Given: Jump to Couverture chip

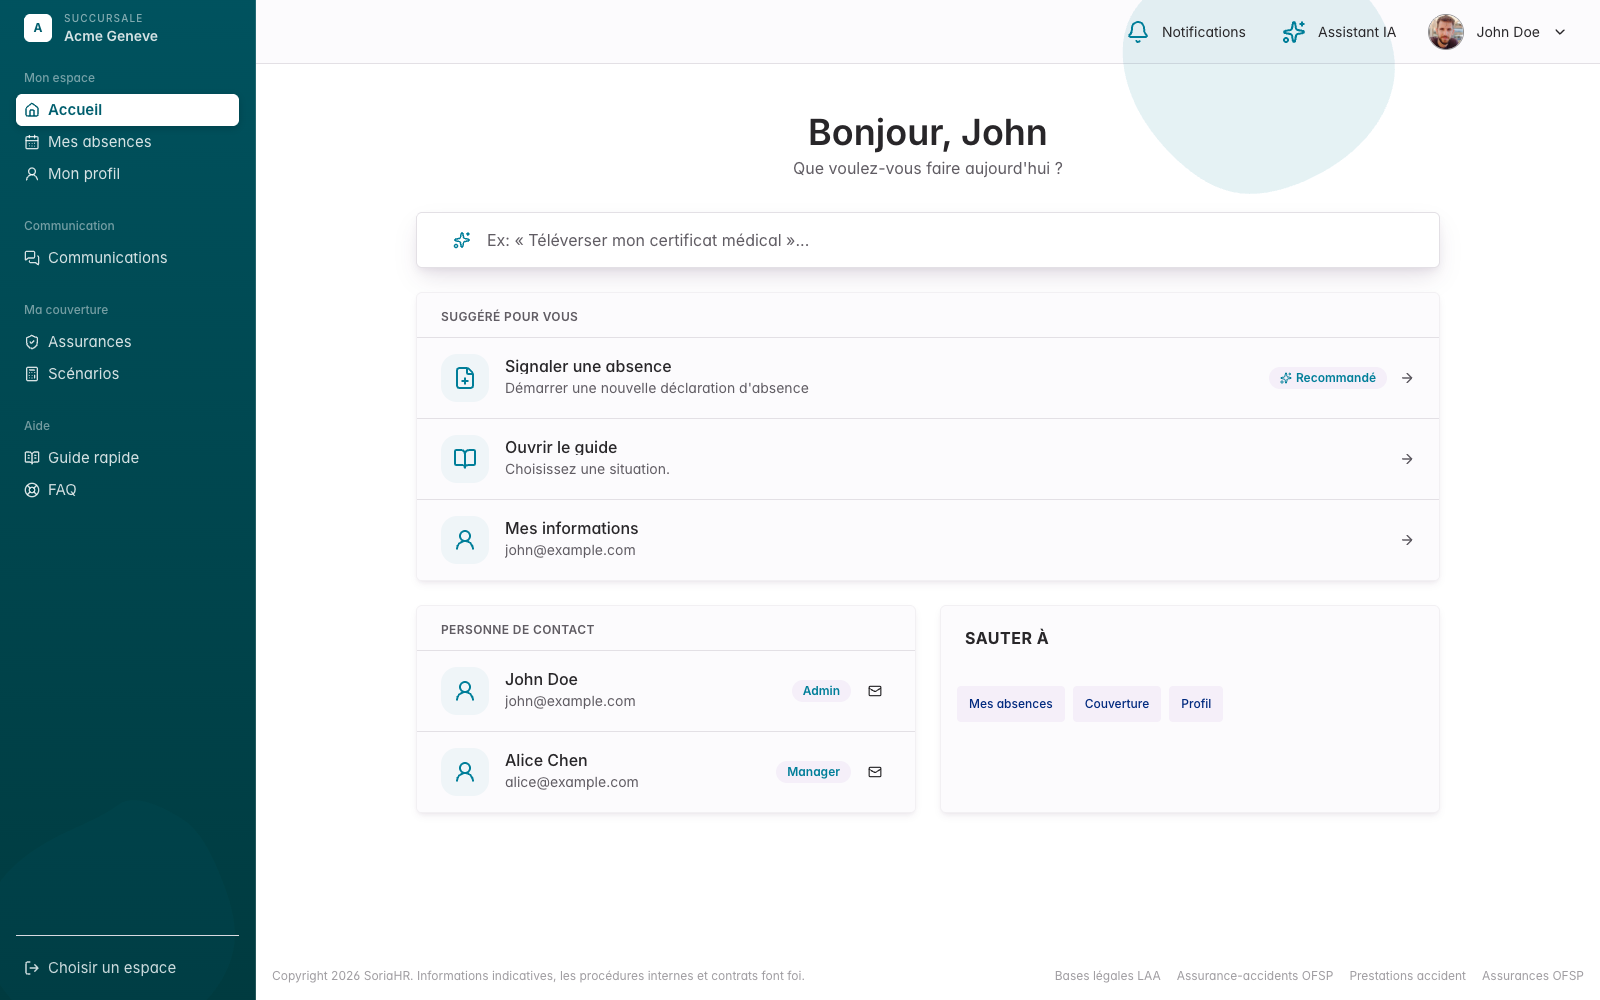Looking at the screenshot, I should click(x=1117, y=704).
